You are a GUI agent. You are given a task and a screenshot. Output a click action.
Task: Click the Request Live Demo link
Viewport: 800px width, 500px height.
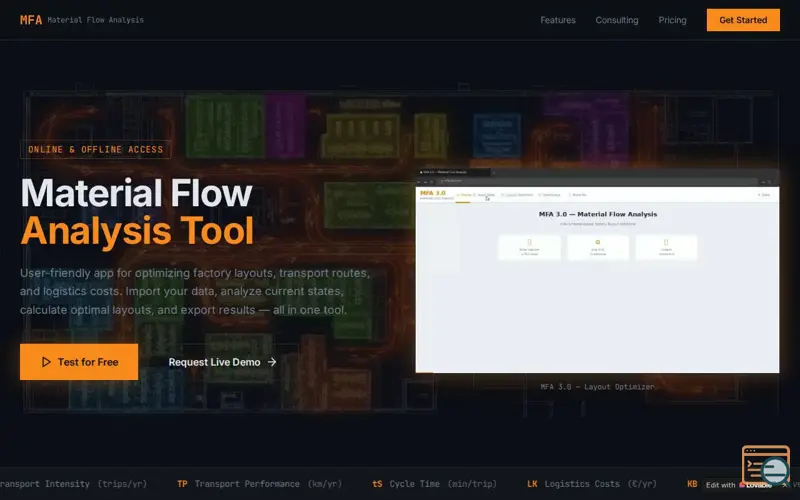pos(222,362)
